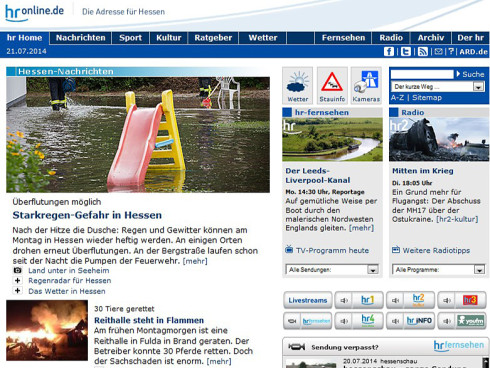490x368 pixels.
Task: Go to the Nachrichten navigation tab
Action: 80,38
